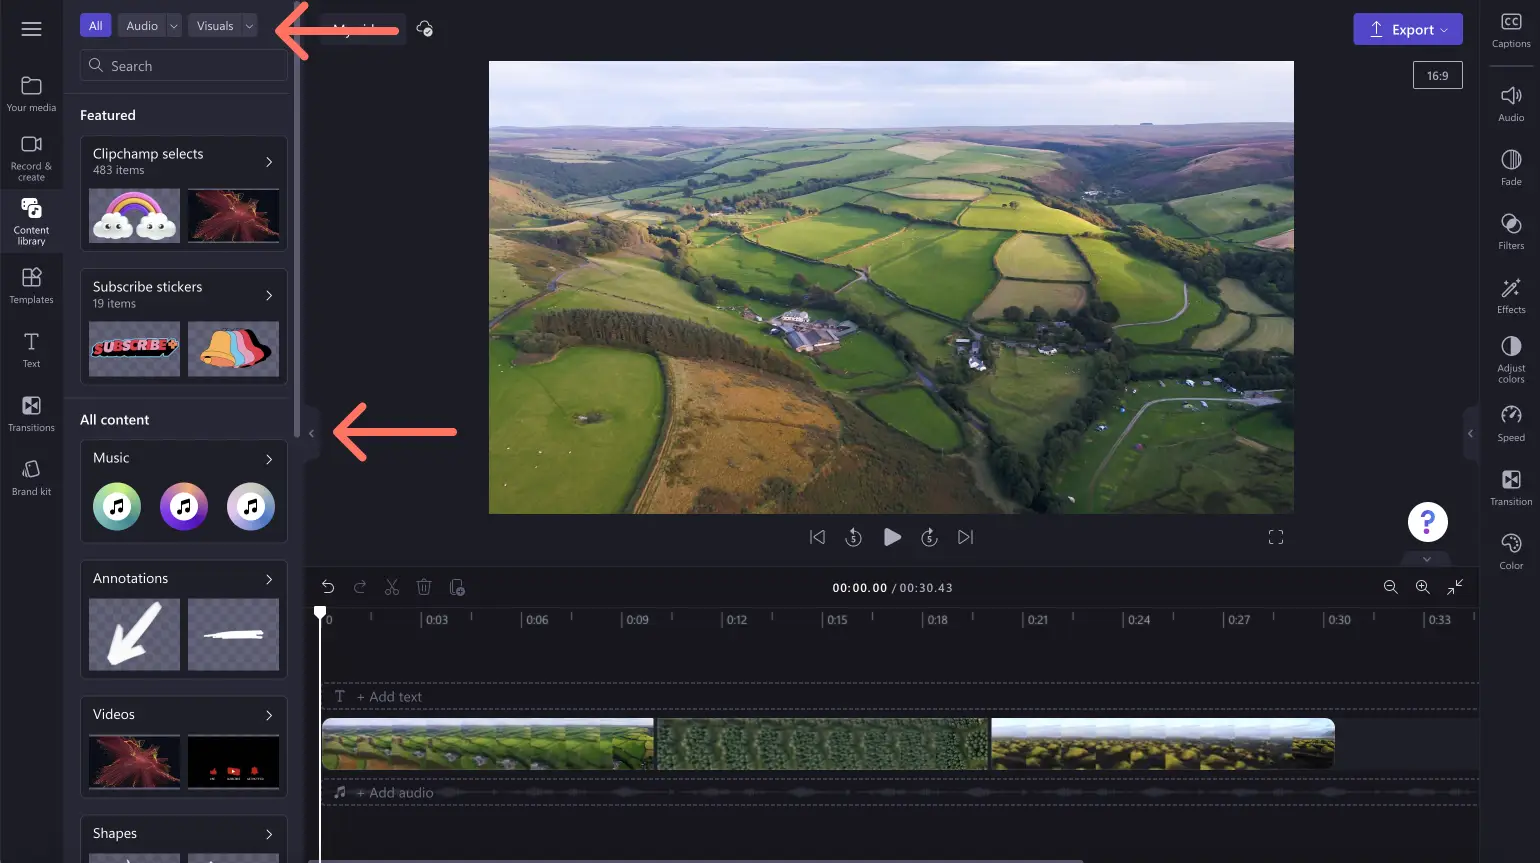Open Fade panel
This screenshot has width=1540, height=863.
point(1511,167)
